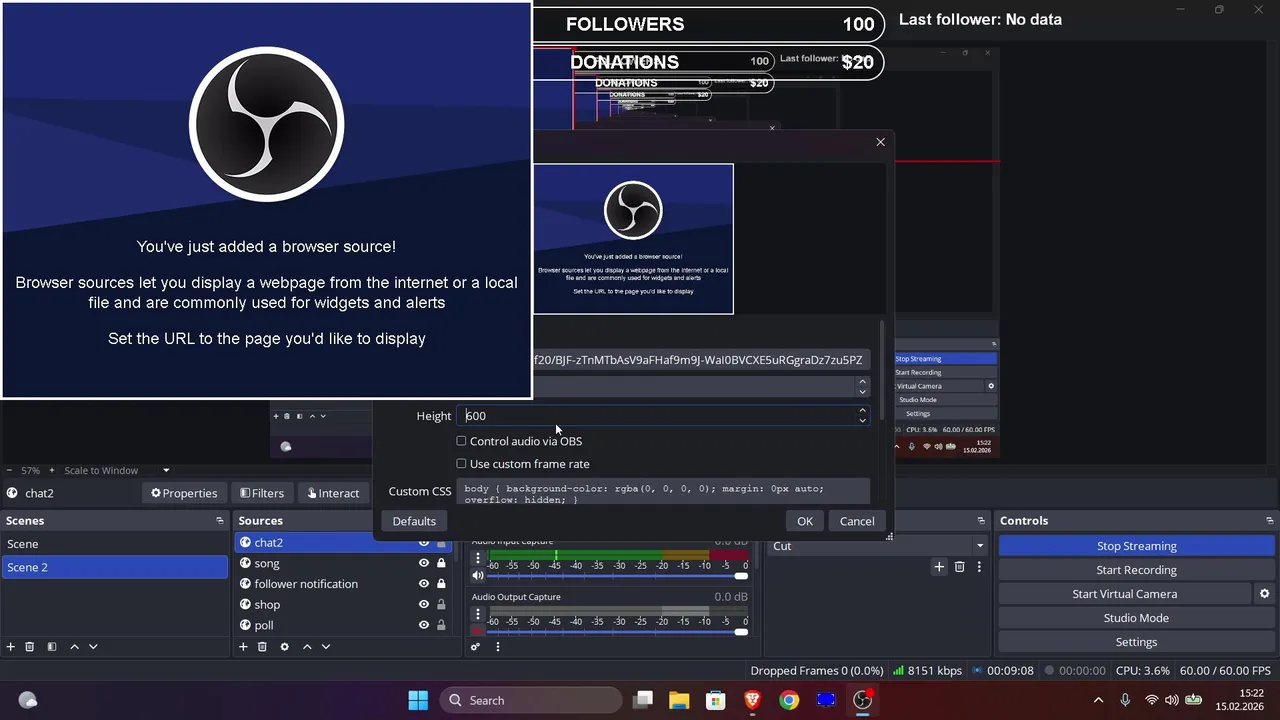Image resolution: width=1280 pixels, height=720 pixels.
Task: Zoom out preview with minus icon
Action: click(10, 470)
